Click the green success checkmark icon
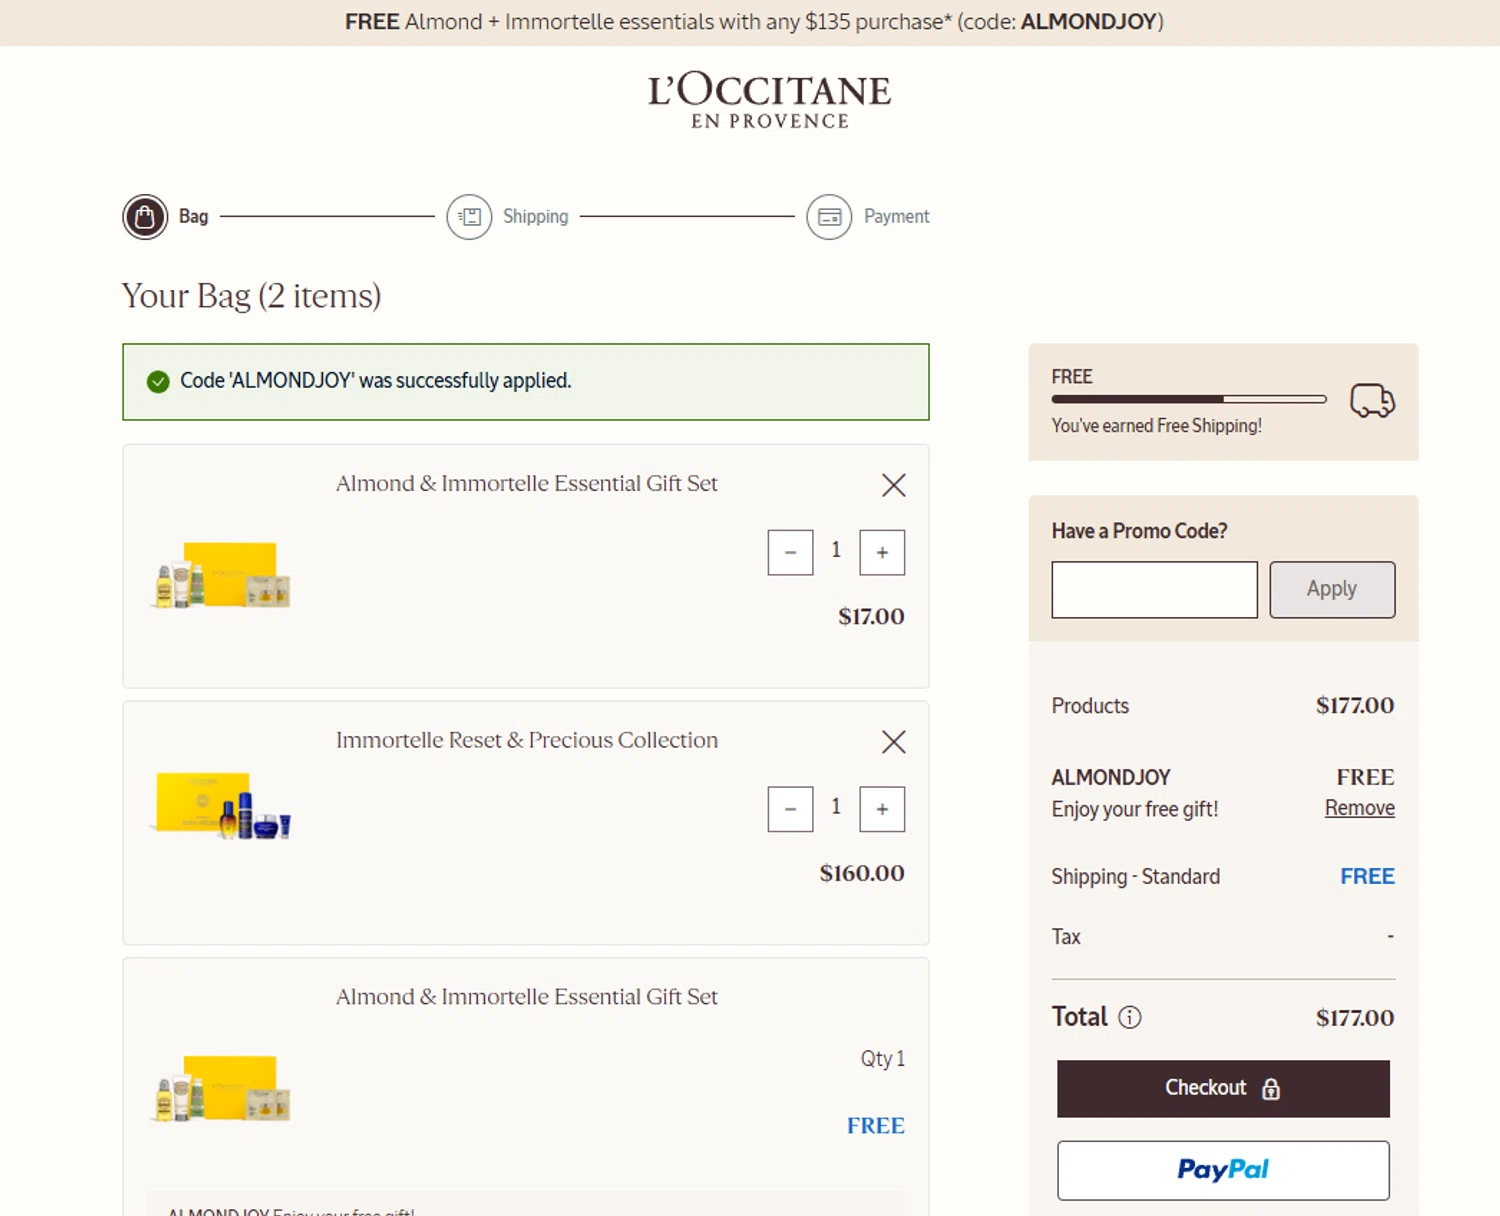The width and height of the screenshot is (1500, 1216). (158, 381)
